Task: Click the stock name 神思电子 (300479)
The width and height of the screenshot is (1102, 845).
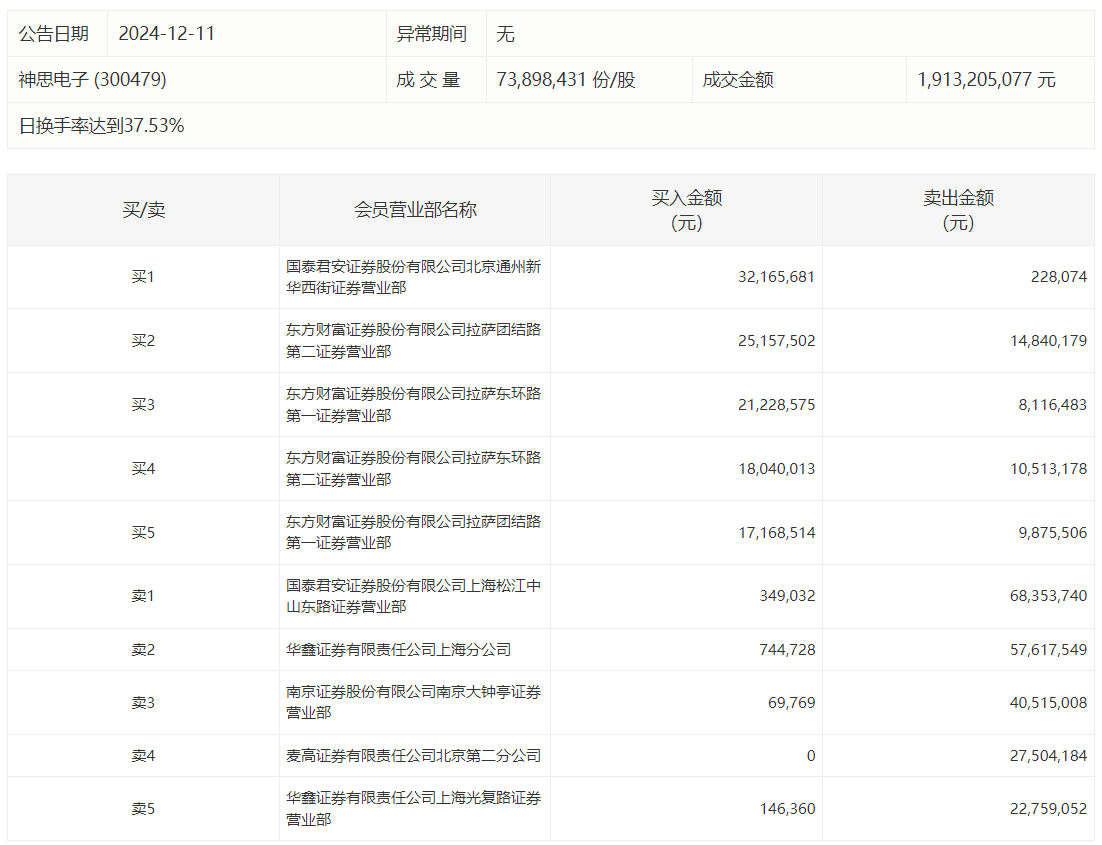Action: point(92,79)
